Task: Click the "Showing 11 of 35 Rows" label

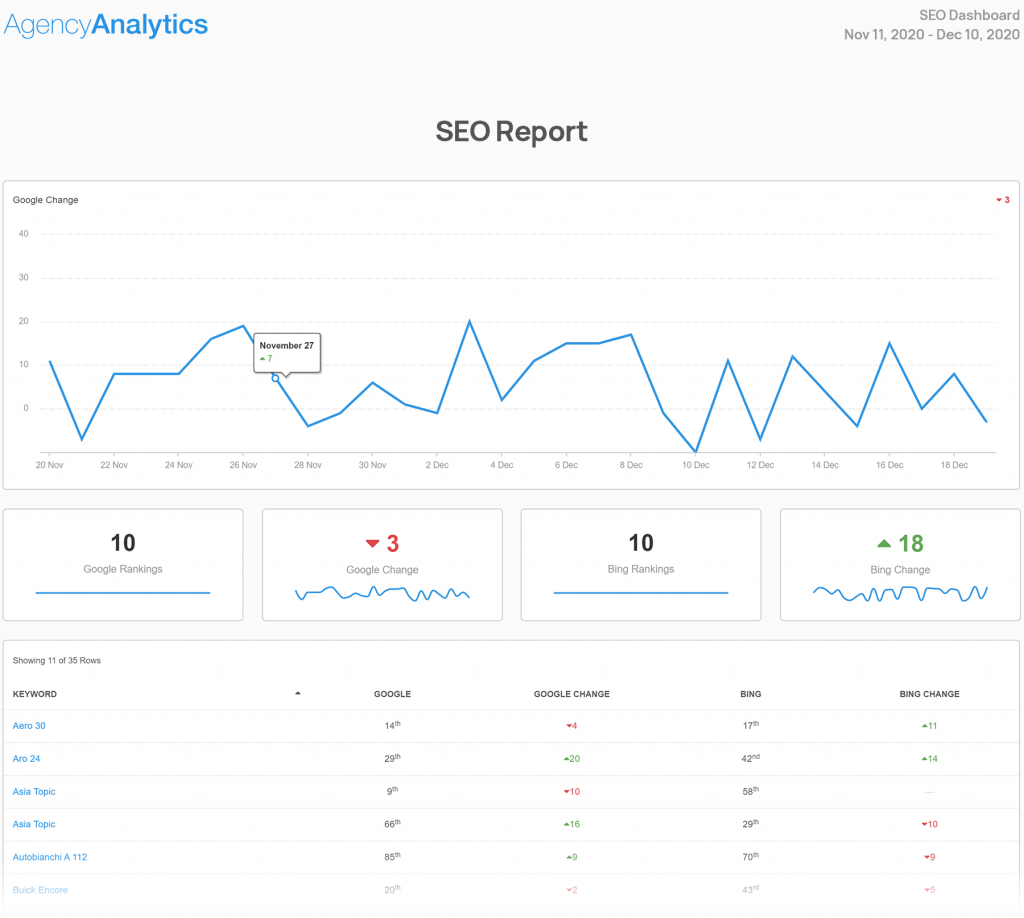Action: pyautogui.click(x=55, y=660)
